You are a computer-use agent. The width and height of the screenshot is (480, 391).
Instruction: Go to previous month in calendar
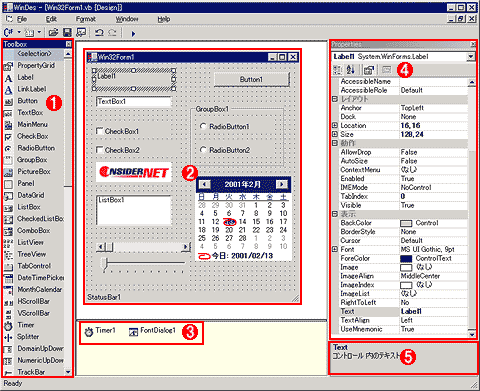click(204, 184)
